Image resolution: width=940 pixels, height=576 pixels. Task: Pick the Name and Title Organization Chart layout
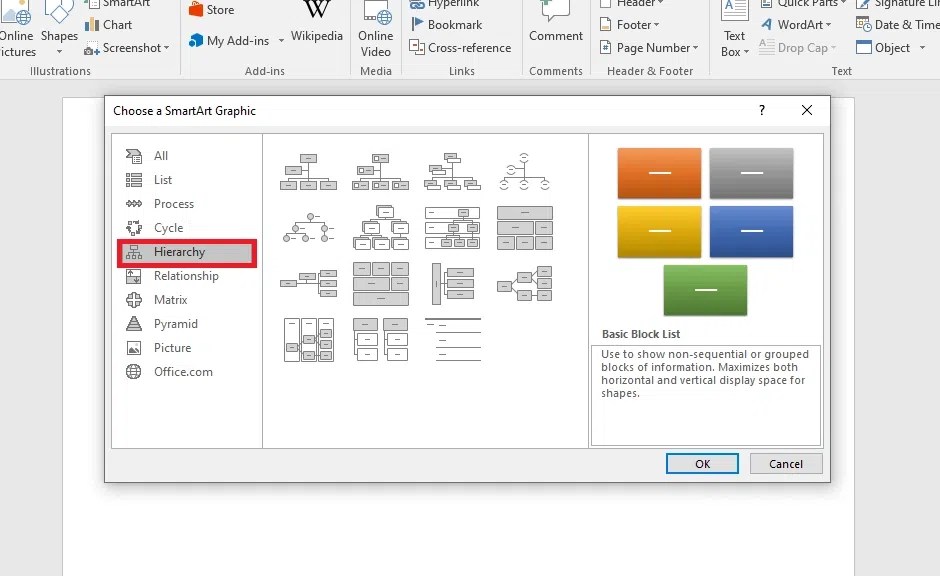[x=453, y=172]
